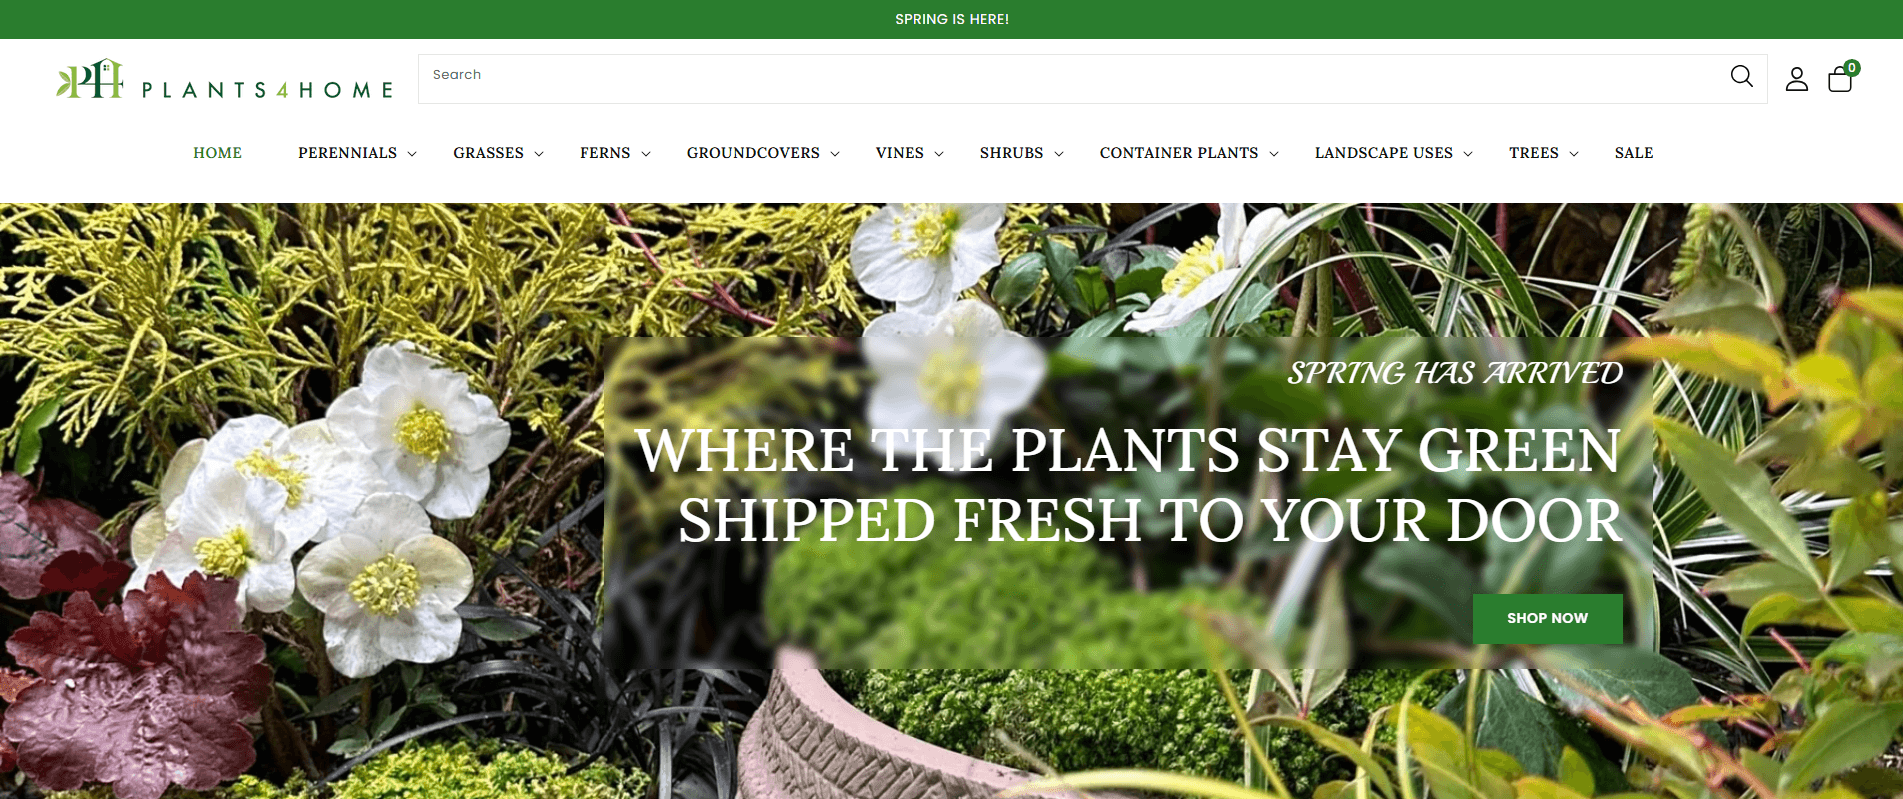Viewport: 1903px width, 799px height.
Task: Expand the Vines dropdown chevron
Action: tap(939, 154)
